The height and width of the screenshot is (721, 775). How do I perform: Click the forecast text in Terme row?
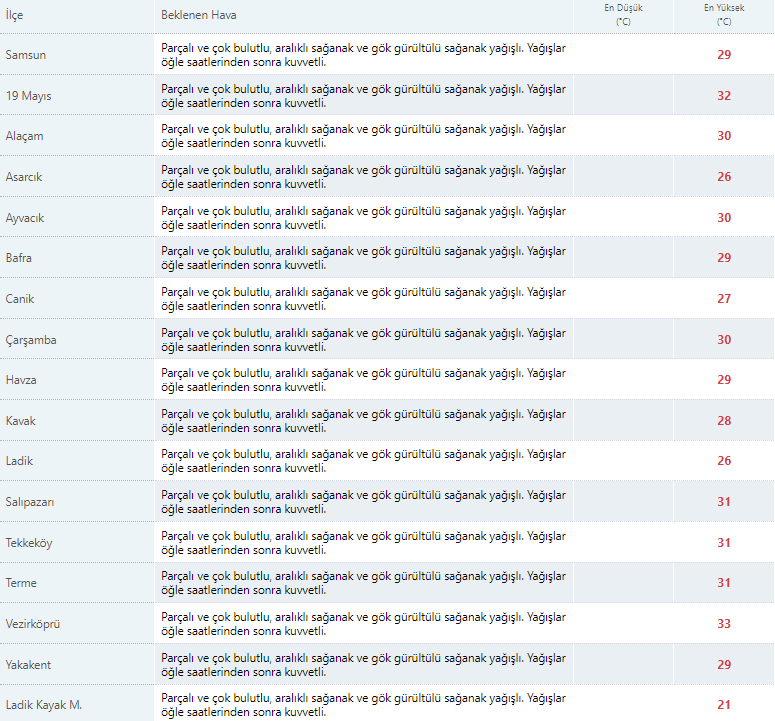click(x=363, y=584)
